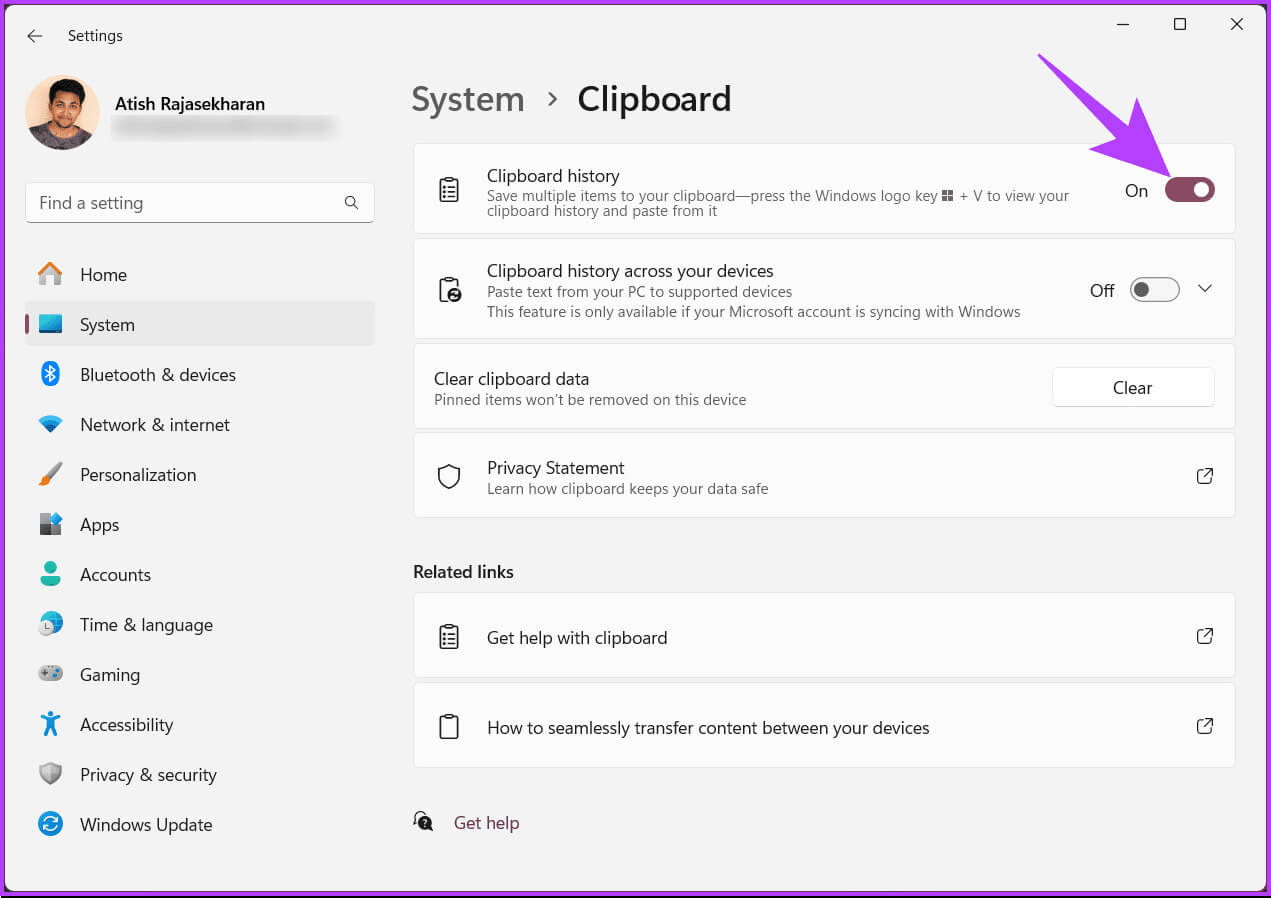Close the Settings window

click(1237, 25)
